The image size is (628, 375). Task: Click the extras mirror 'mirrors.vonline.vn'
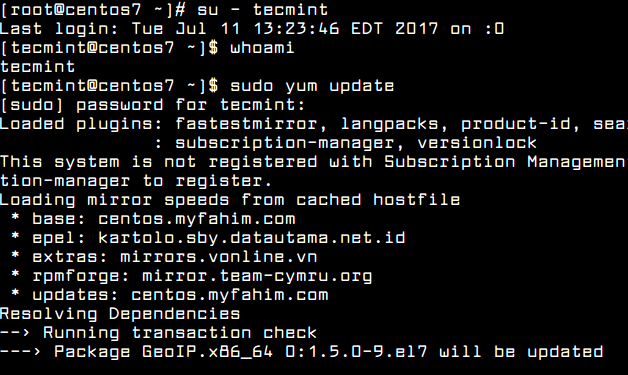[x=219, y=257]
